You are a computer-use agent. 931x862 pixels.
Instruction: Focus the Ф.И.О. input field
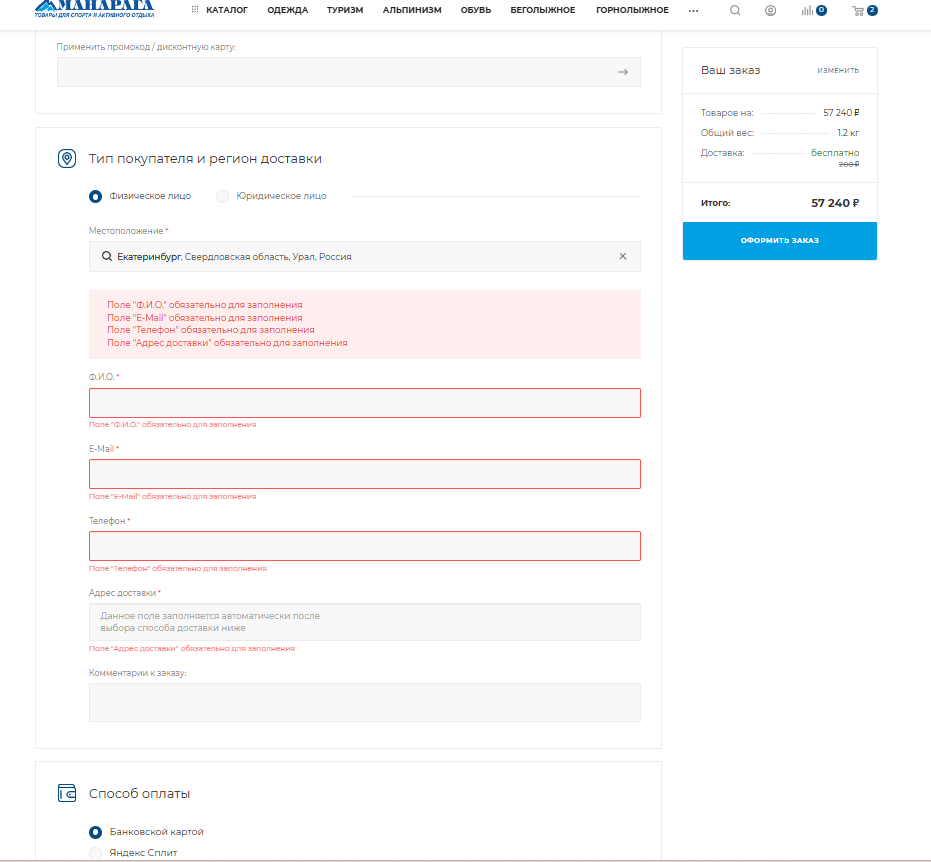pyautogui.click(x=364, y=403)
